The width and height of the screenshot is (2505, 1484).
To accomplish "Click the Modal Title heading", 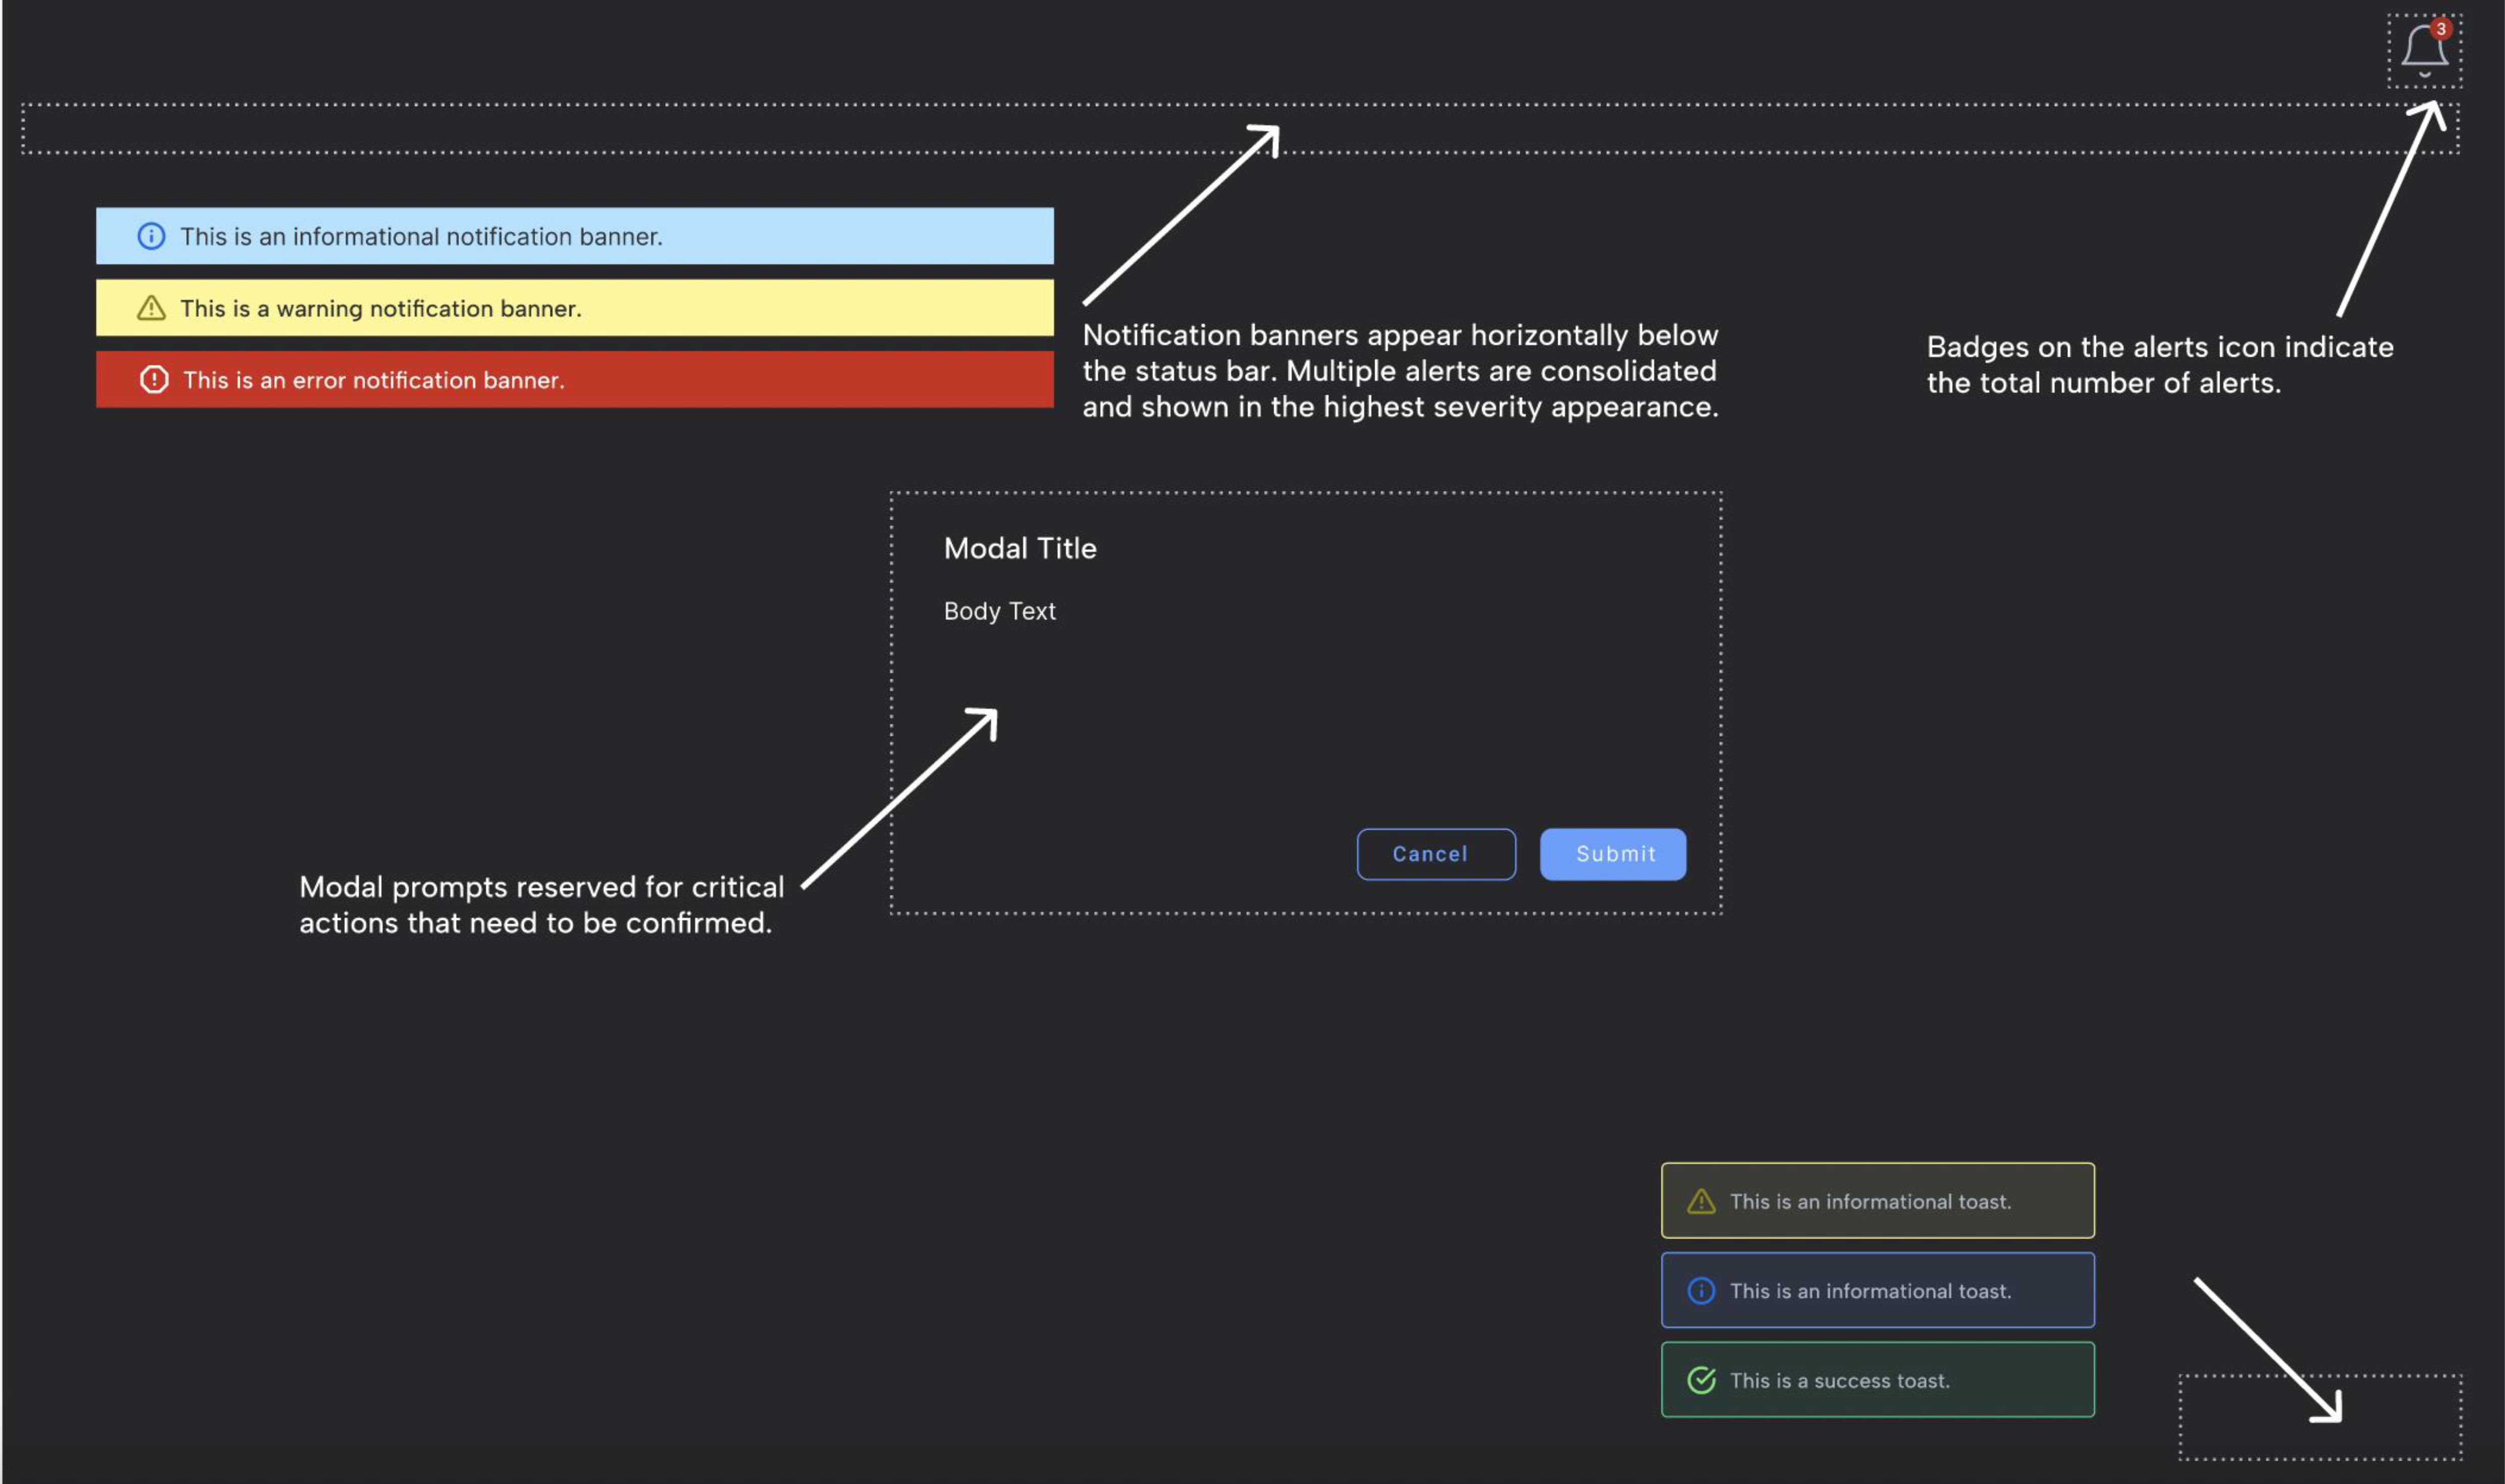I will pos(1020,548).
